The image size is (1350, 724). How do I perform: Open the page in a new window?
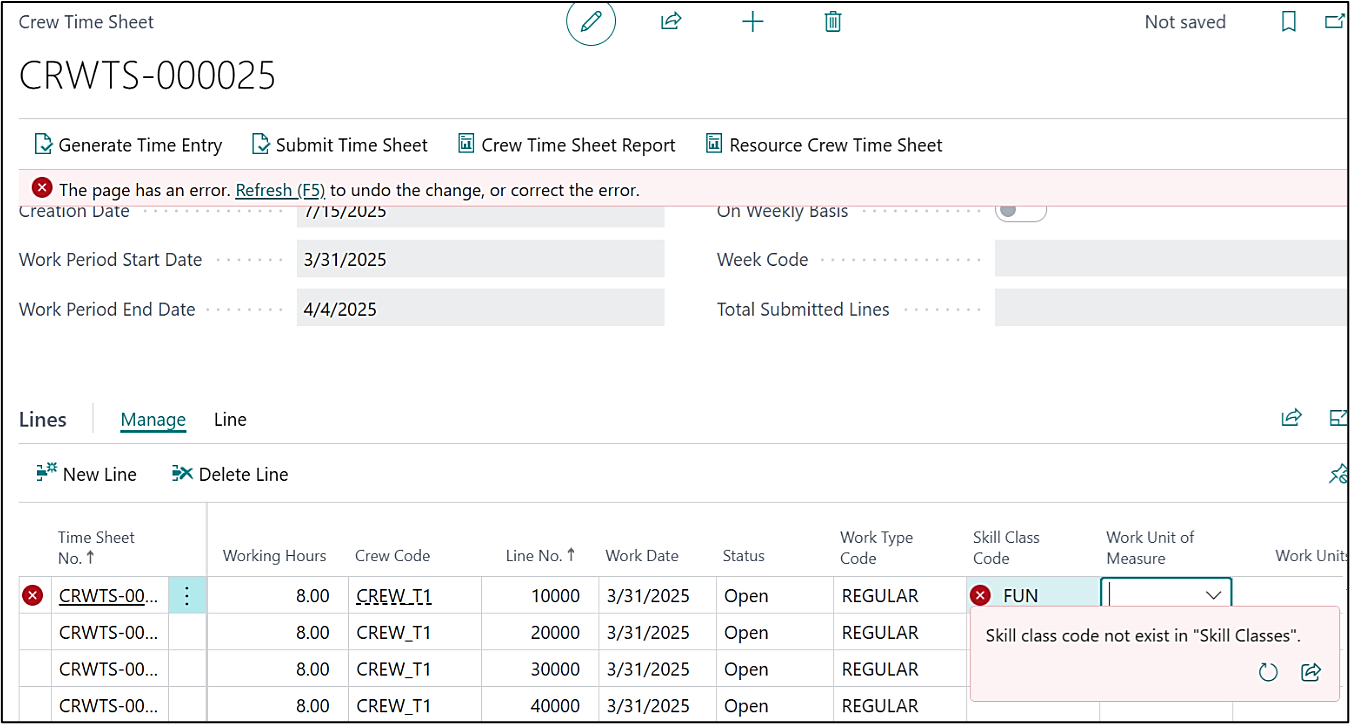point(1334,22)
